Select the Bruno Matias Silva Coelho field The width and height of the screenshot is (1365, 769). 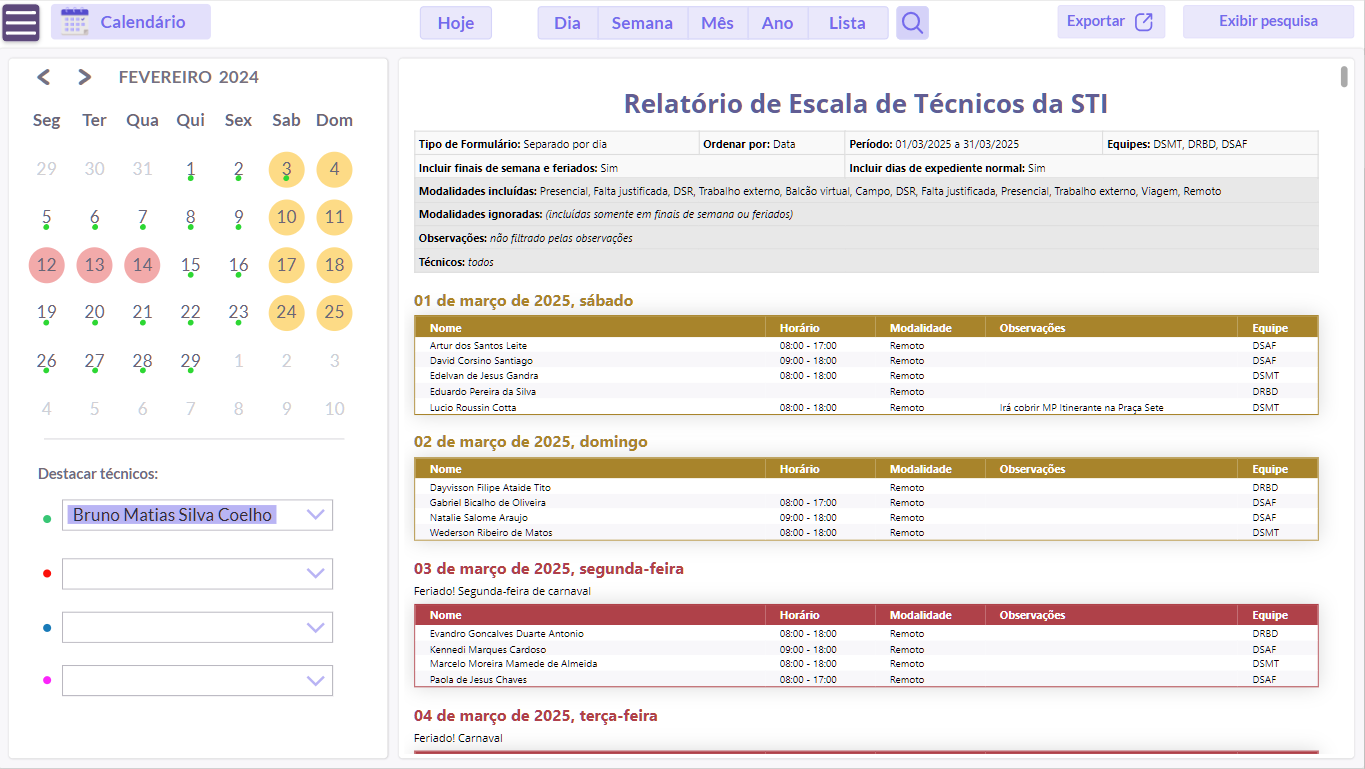197,515
